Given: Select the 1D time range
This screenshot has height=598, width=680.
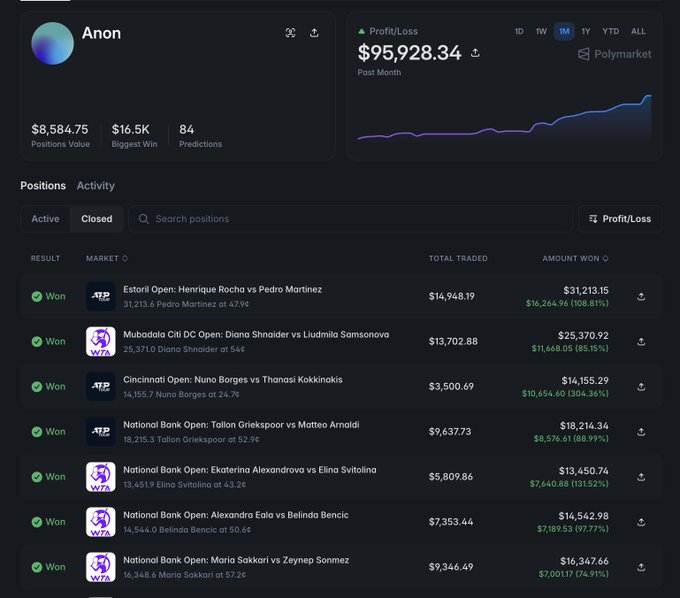Looking at the screenshot, I should [x=519, y=31].
